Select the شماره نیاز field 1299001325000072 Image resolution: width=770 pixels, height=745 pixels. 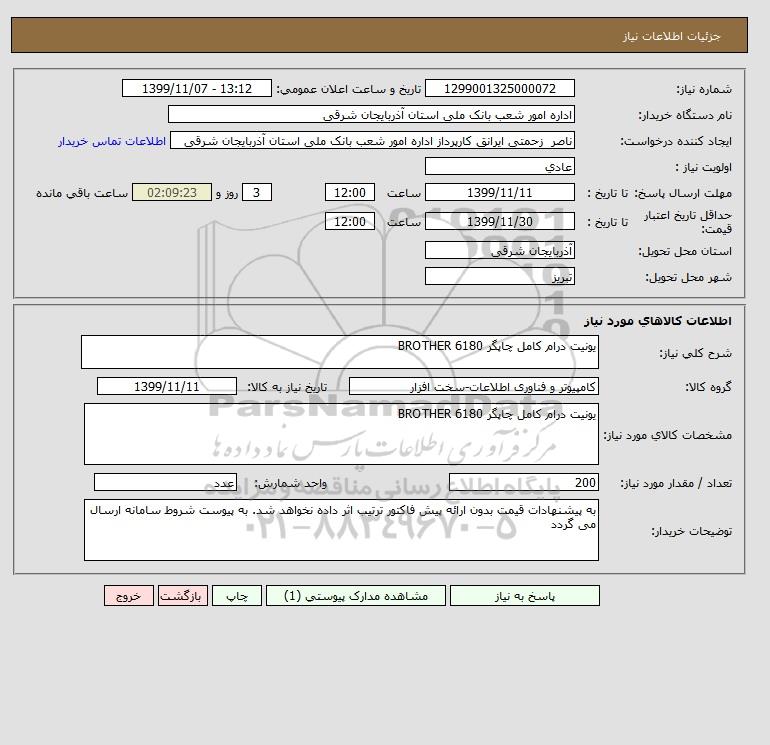(x=499, y=88)
